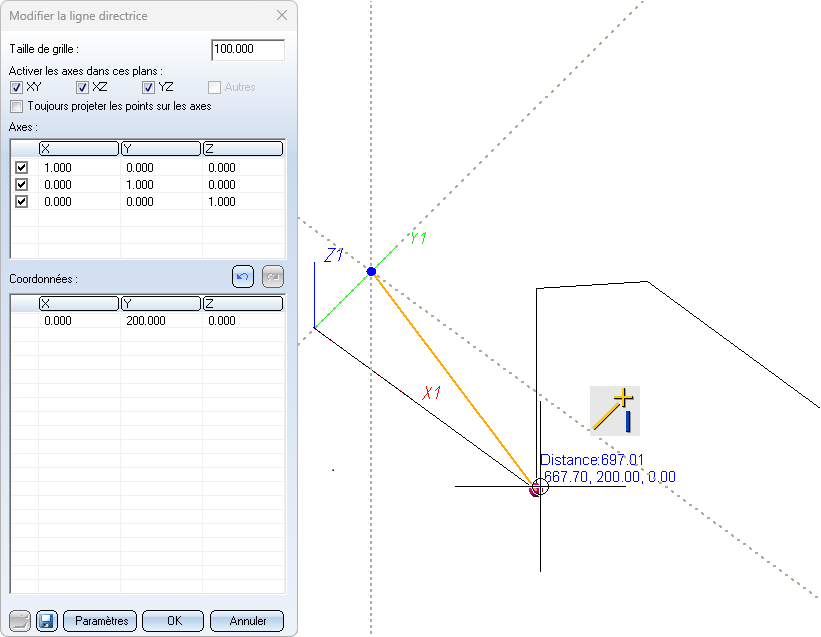Confirm with the OK button

point(173,621)
